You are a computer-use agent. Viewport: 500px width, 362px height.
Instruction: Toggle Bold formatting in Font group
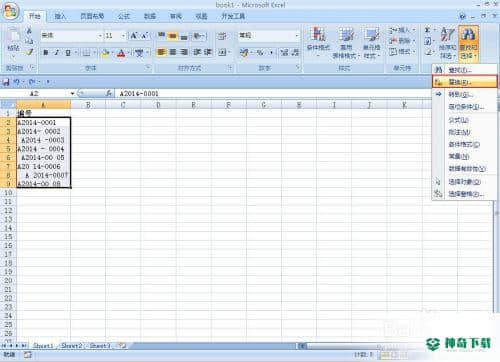tap(46, 53)
